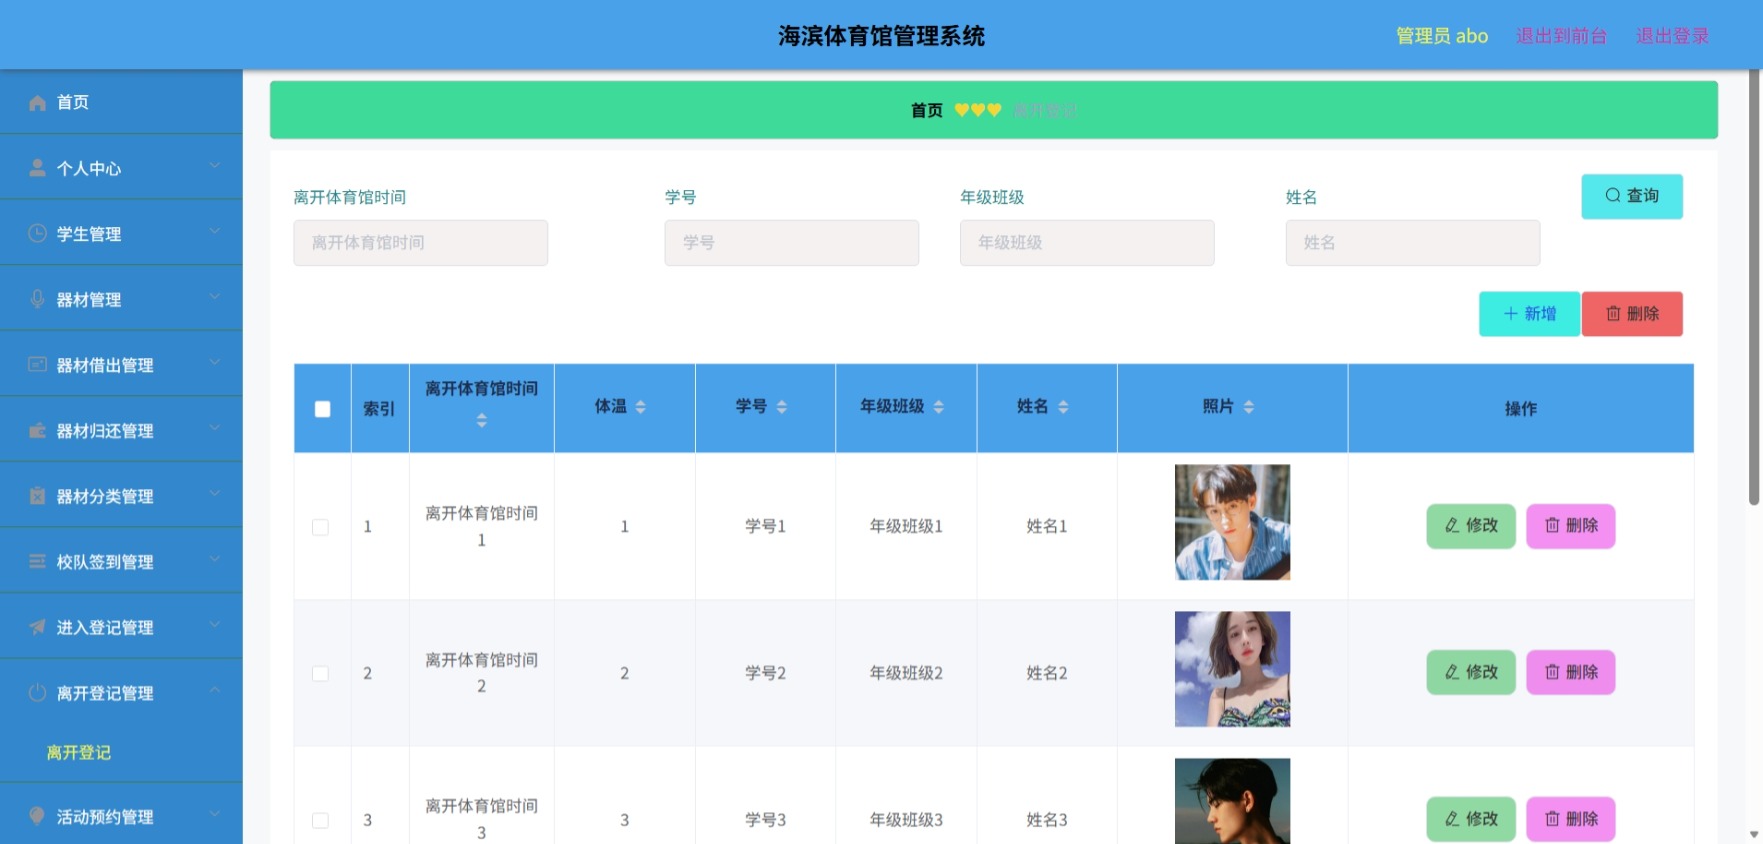Focus the 学号 search field
The image size is (1763, 844).
pyautogui.click(x=792, y=243)
